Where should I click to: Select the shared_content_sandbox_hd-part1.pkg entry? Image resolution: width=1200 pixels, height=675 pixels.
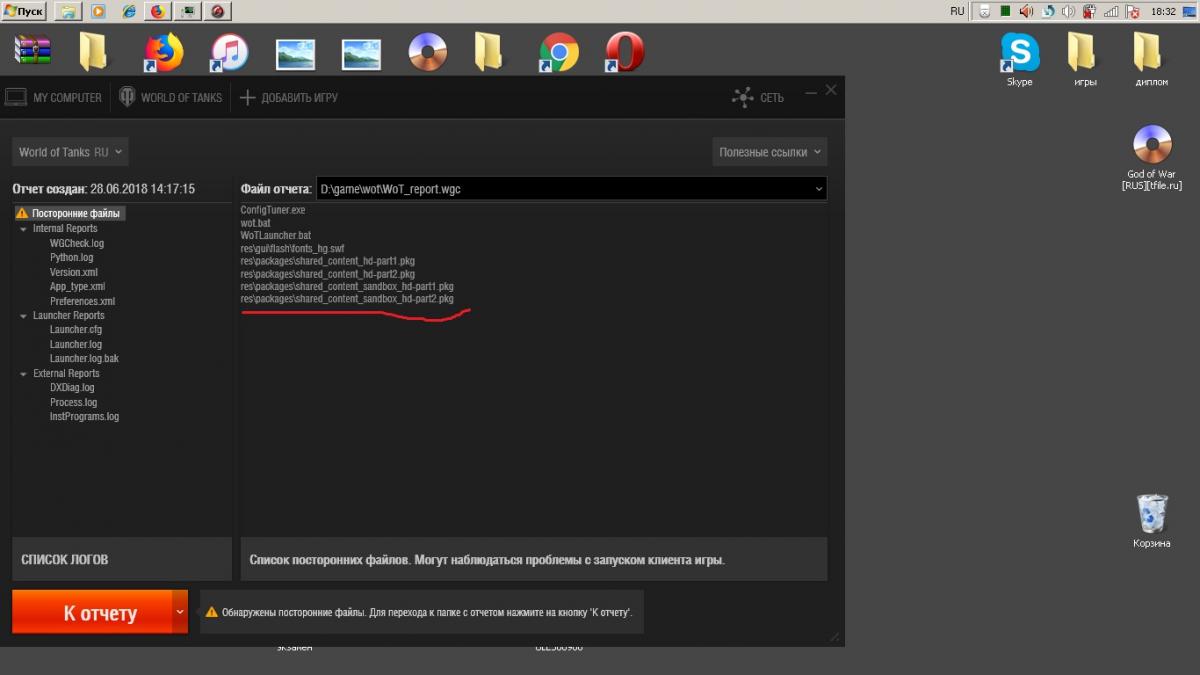coord(347,286)
